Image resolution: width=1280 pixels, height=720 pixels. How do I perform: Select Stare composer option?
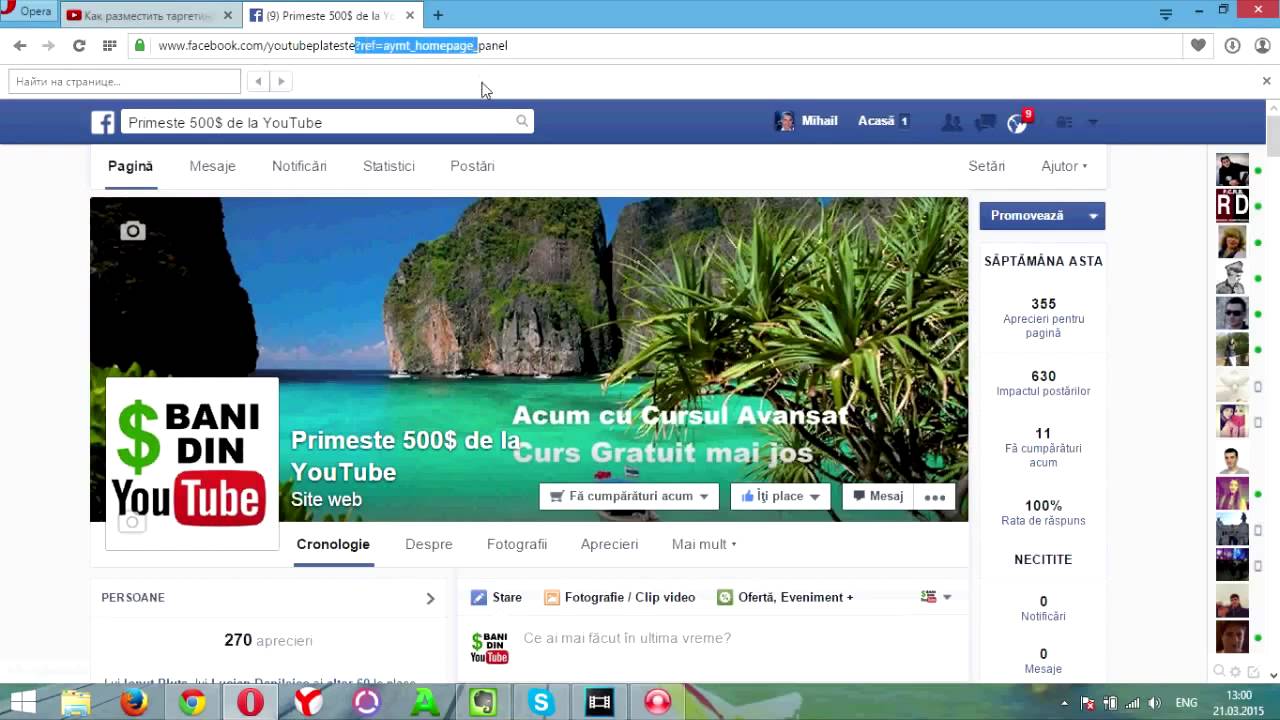coord(497,597)
